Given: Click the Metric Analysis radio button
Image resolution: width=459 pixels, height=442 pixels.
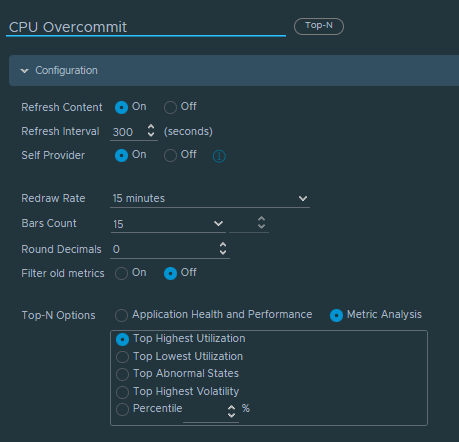Looking at the screenshot, I should [x=336, y=315].
